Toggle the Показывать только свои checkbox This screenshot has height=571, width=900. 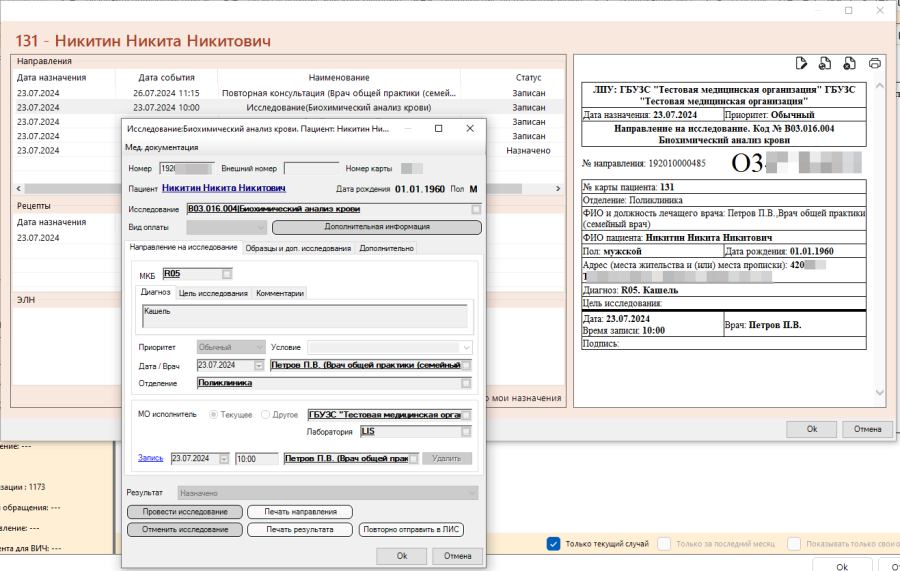click(x=794, y=543)
